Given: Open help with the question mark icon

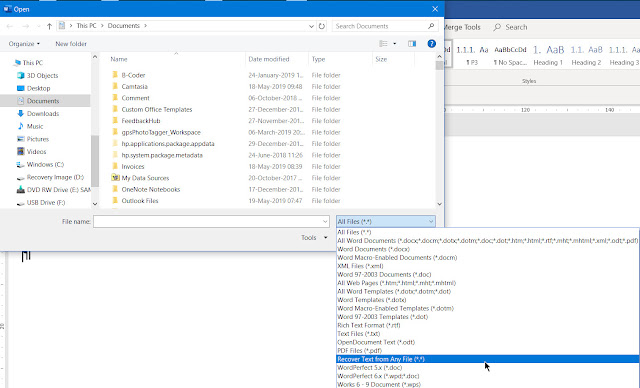Looking at the screenshot, I should [x=431, y=44].
